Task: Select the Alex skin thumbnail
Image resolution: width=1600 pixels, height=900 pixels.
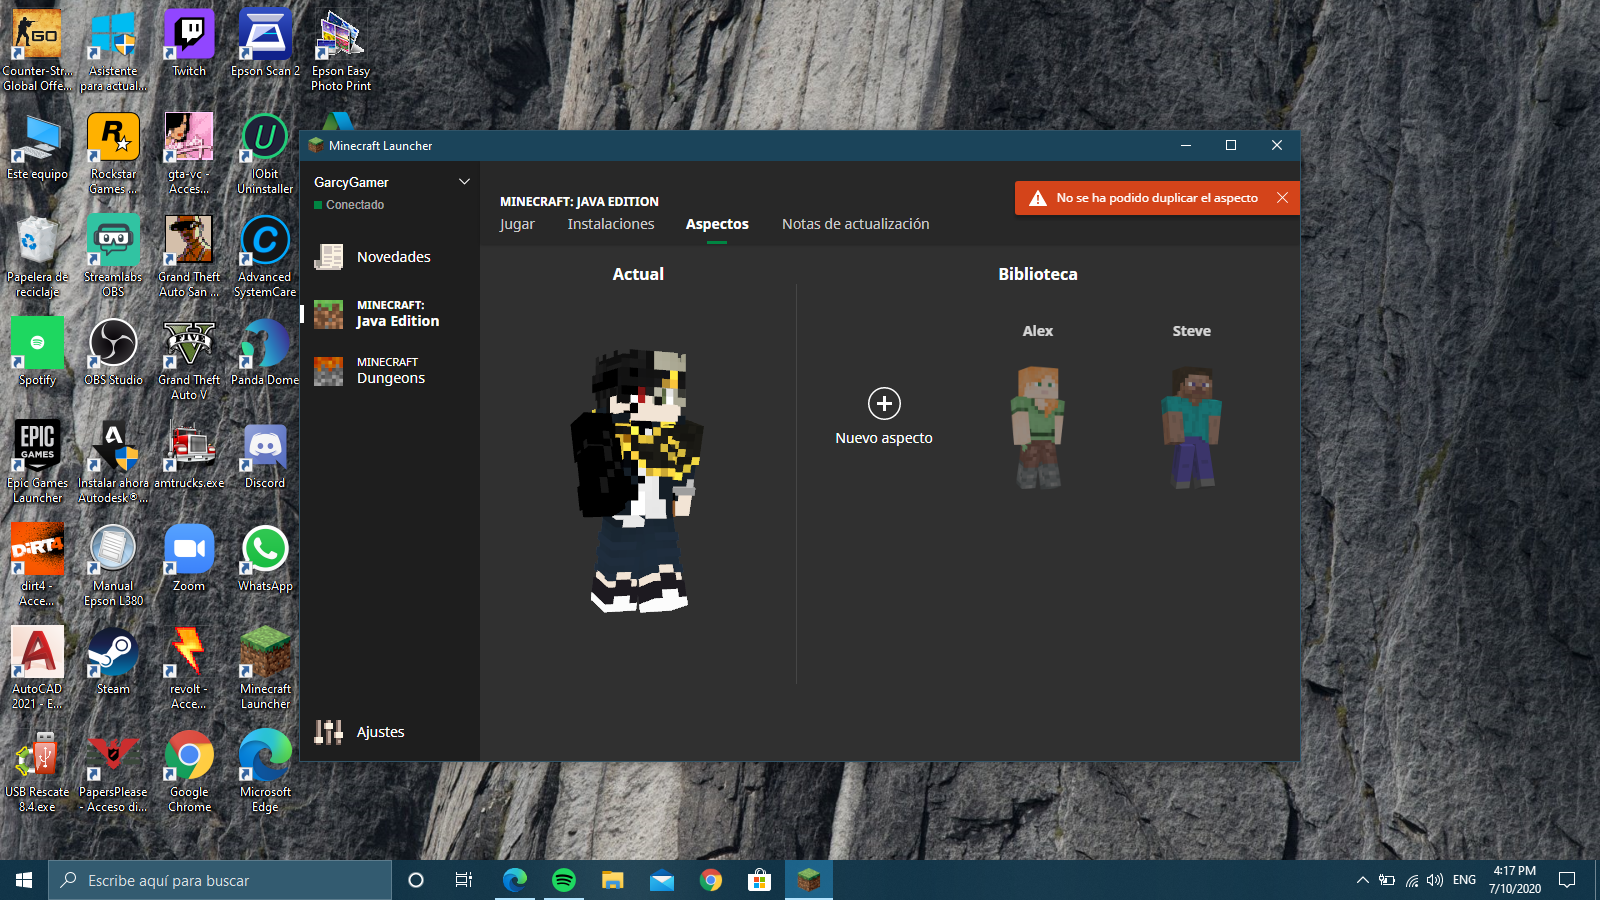Action: click(1038, 427)
